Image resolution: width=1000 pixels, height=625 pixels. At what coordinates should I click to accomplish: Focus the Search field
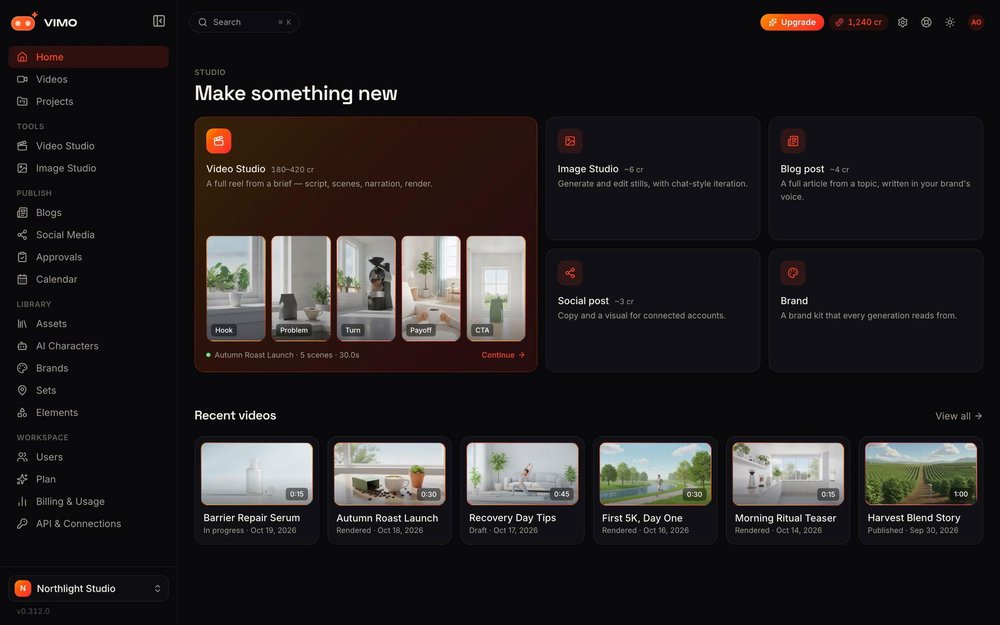(244, 22)
